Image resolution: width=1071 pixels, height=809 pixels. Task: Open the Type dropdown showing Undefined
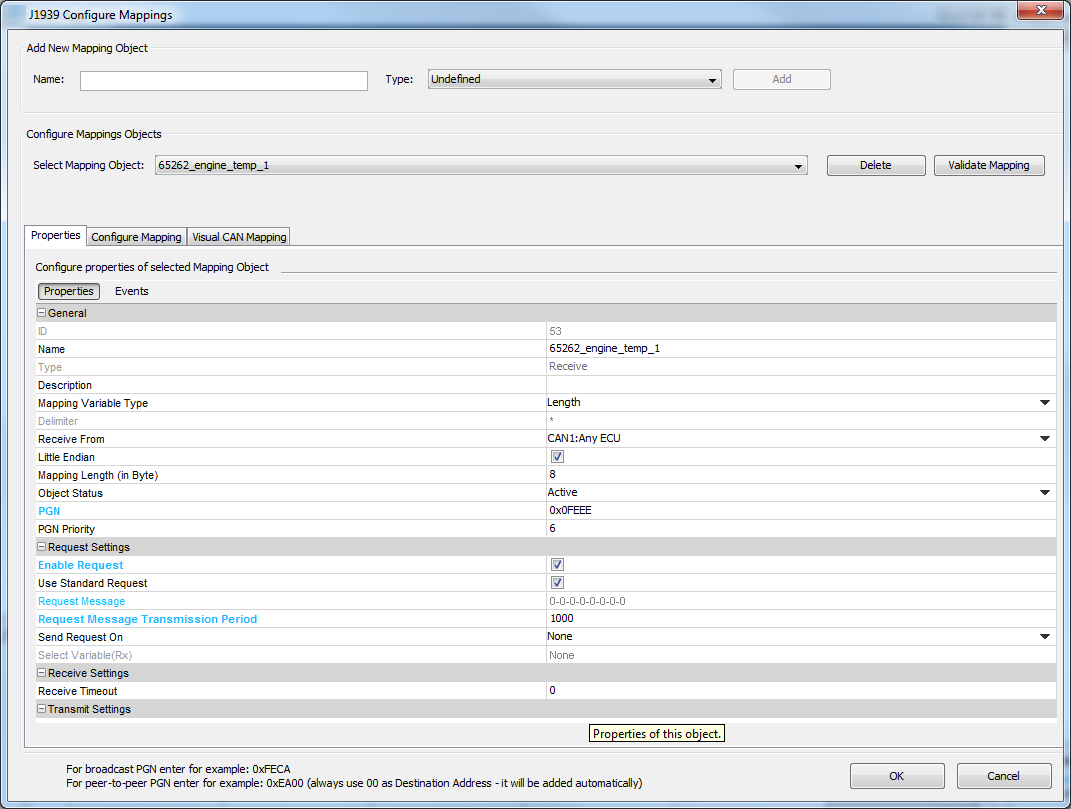pyautogui.click(x=712, y=79)
